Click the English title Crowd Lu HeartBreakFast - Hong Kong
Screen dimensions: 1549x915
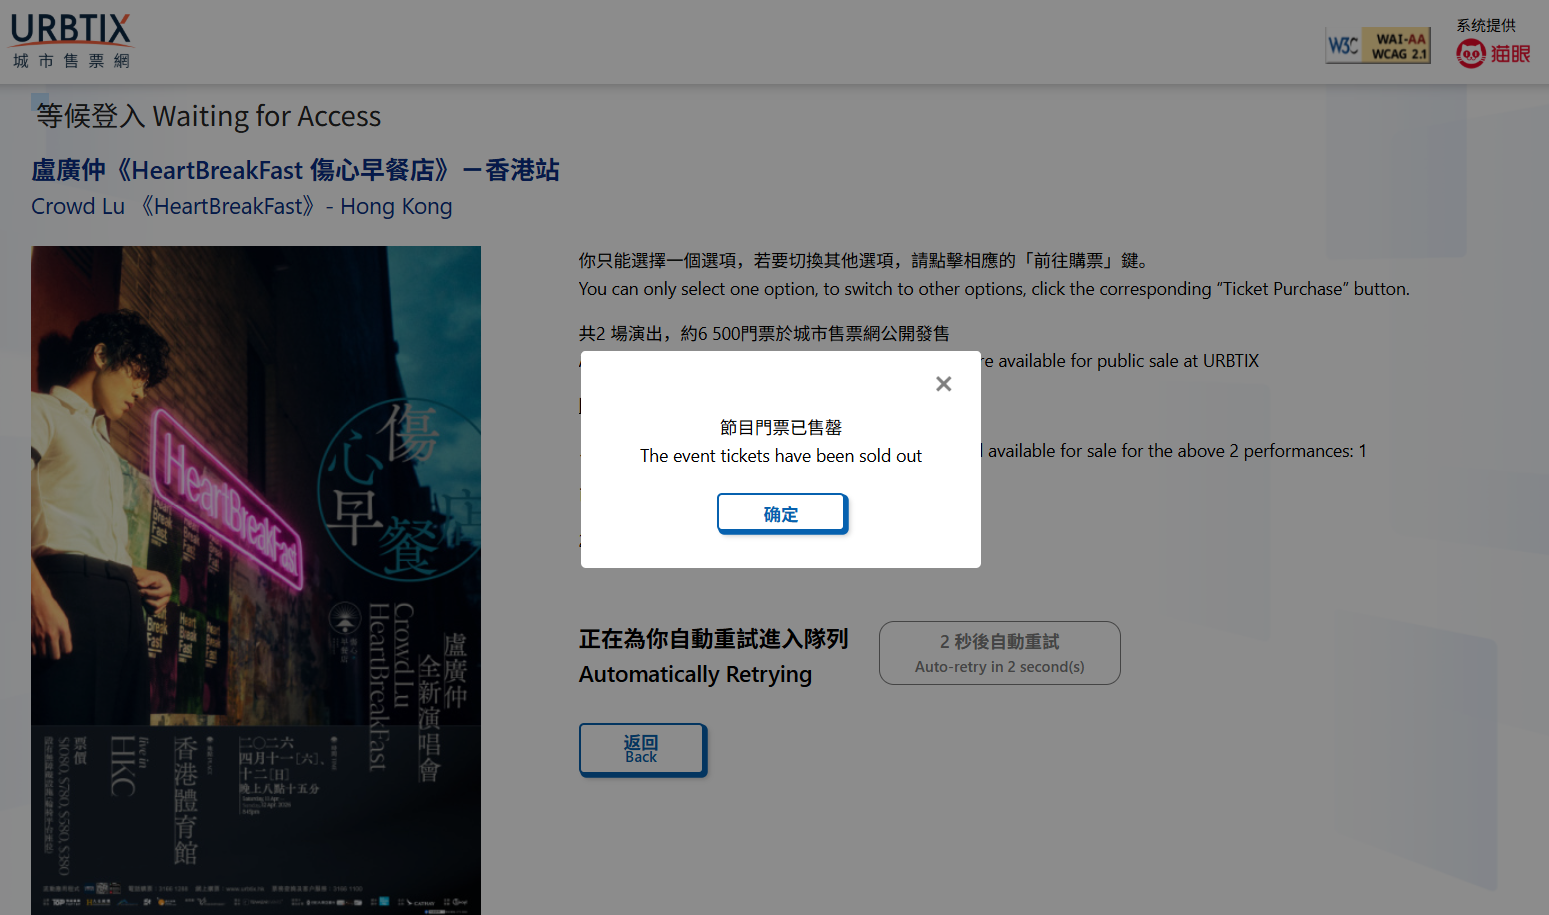242,207
